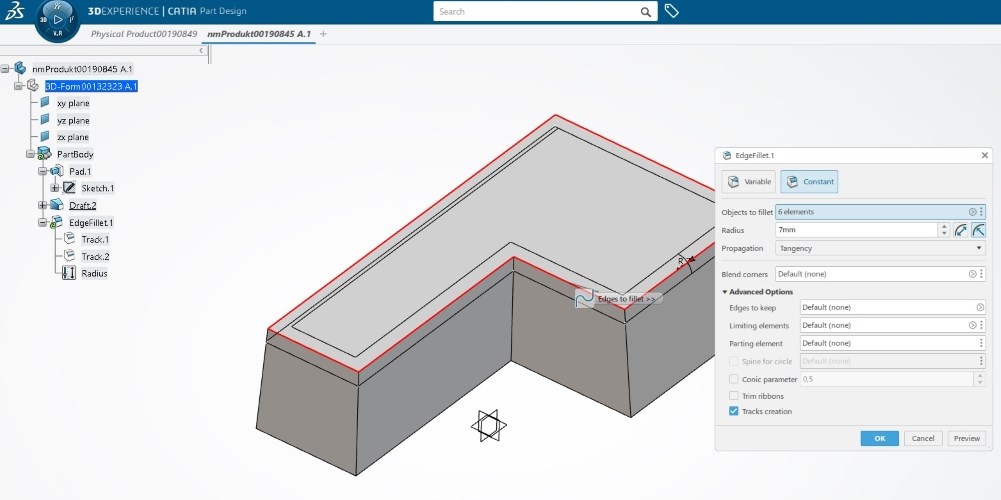Screen dimensions: 1001x500
Task: Click the Sketch.1 pencil icon
Action: point(69,188)
